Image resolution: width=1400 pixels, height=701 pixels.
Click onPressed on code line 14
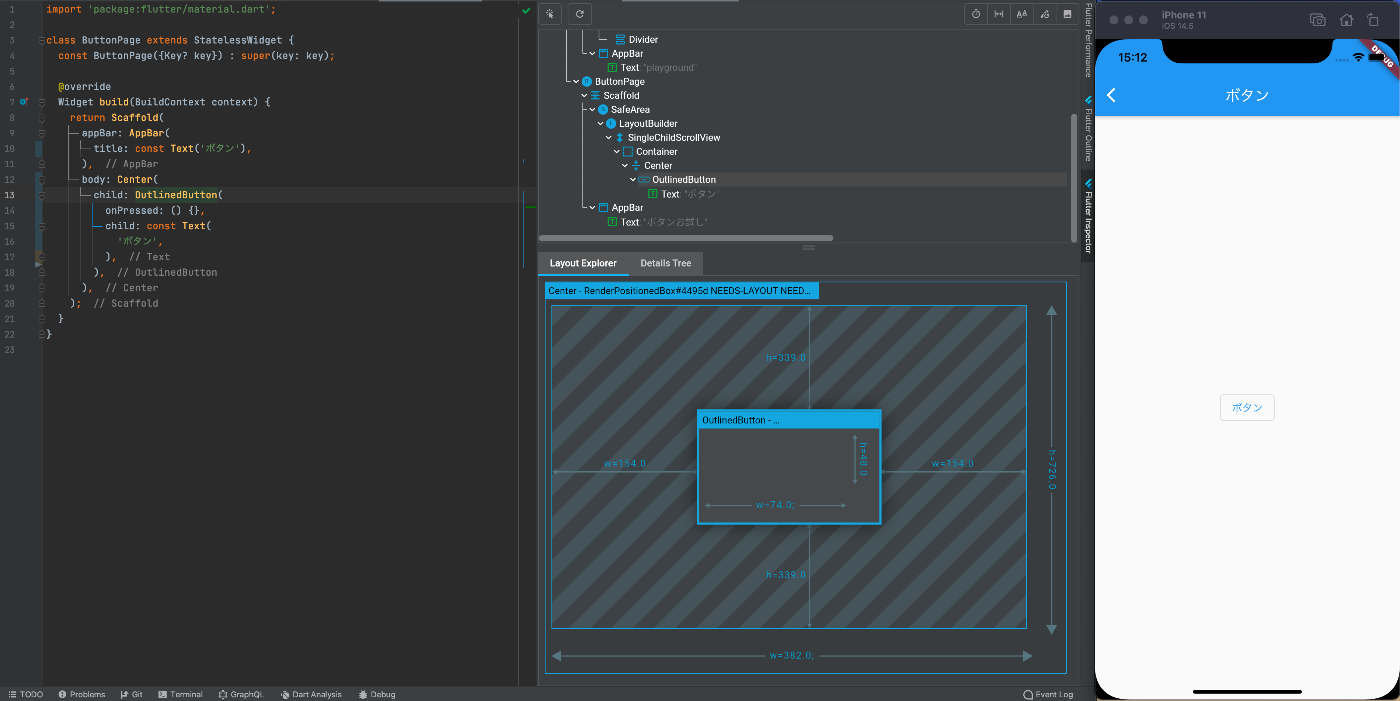[132, 210]
